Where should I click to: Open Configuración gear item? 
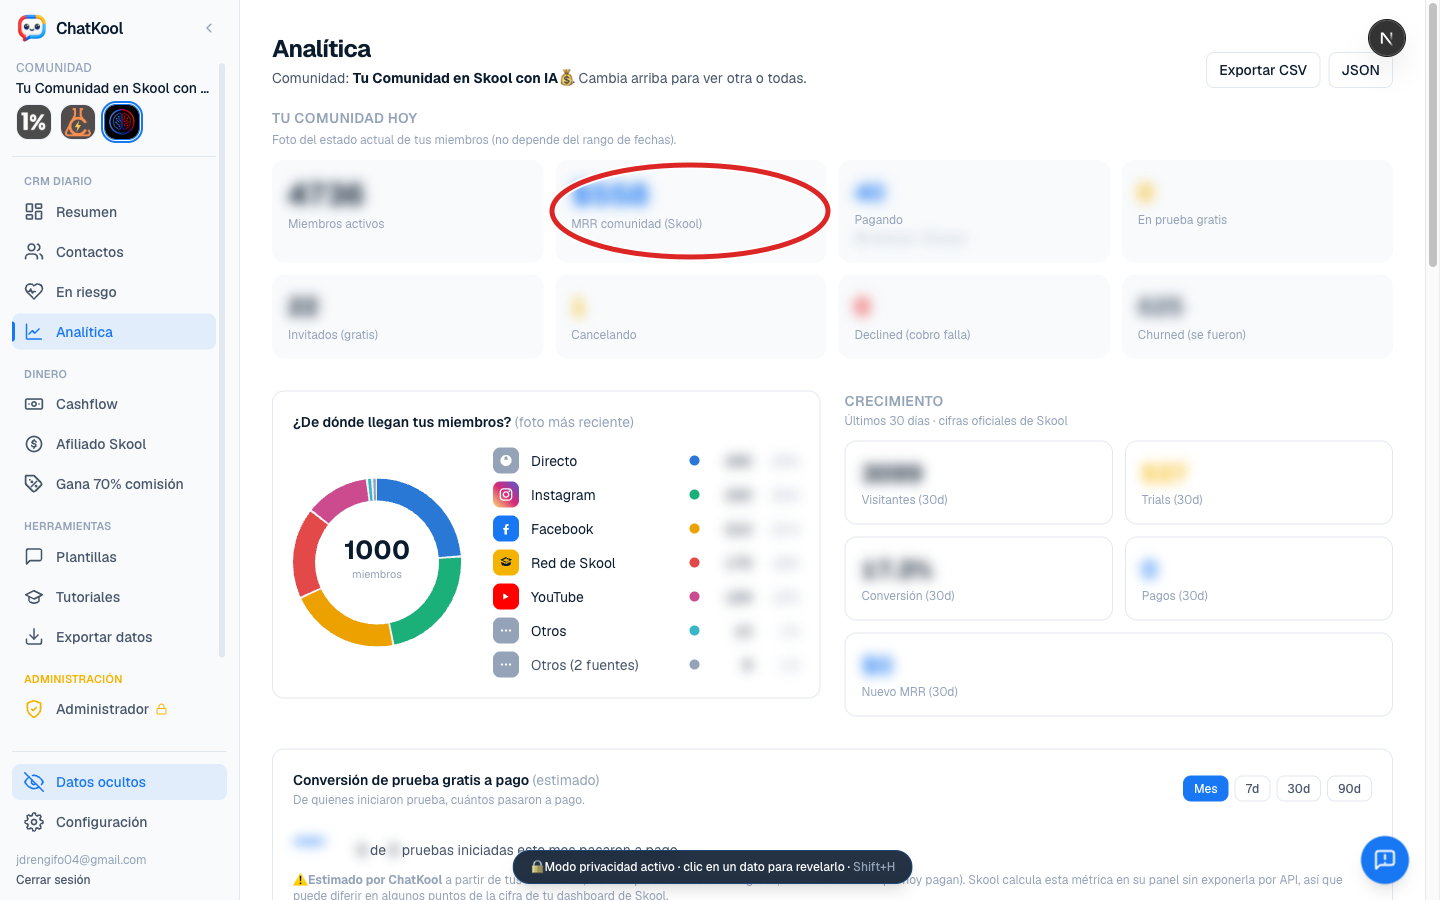[119, 822]
